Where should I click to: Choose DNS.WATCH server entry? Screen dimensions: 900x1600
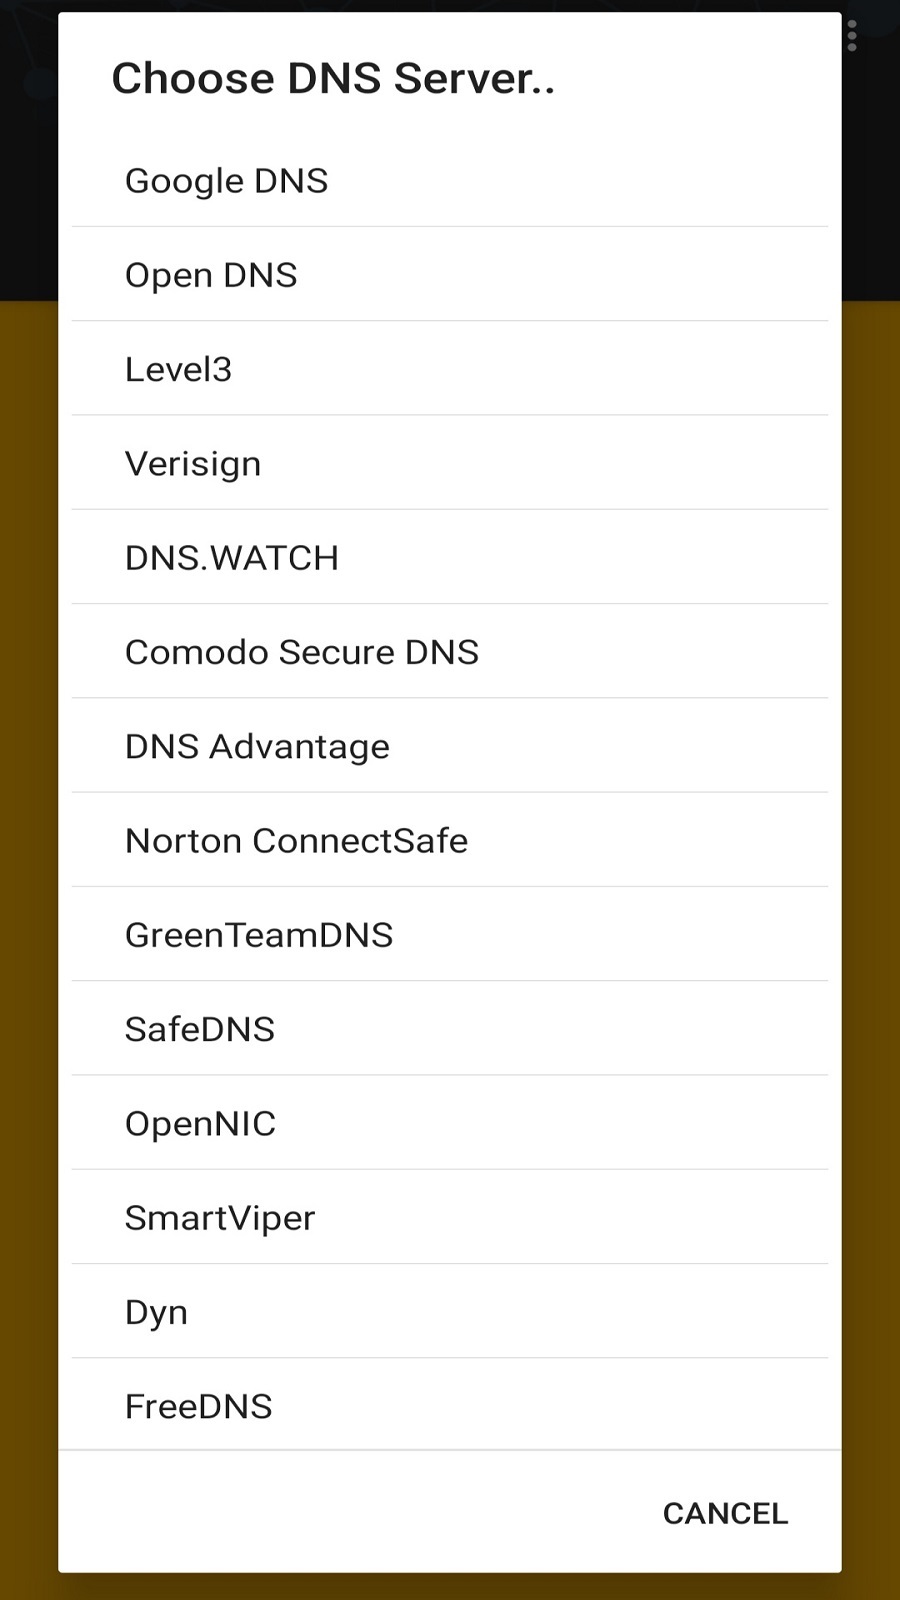coord(450,557)
